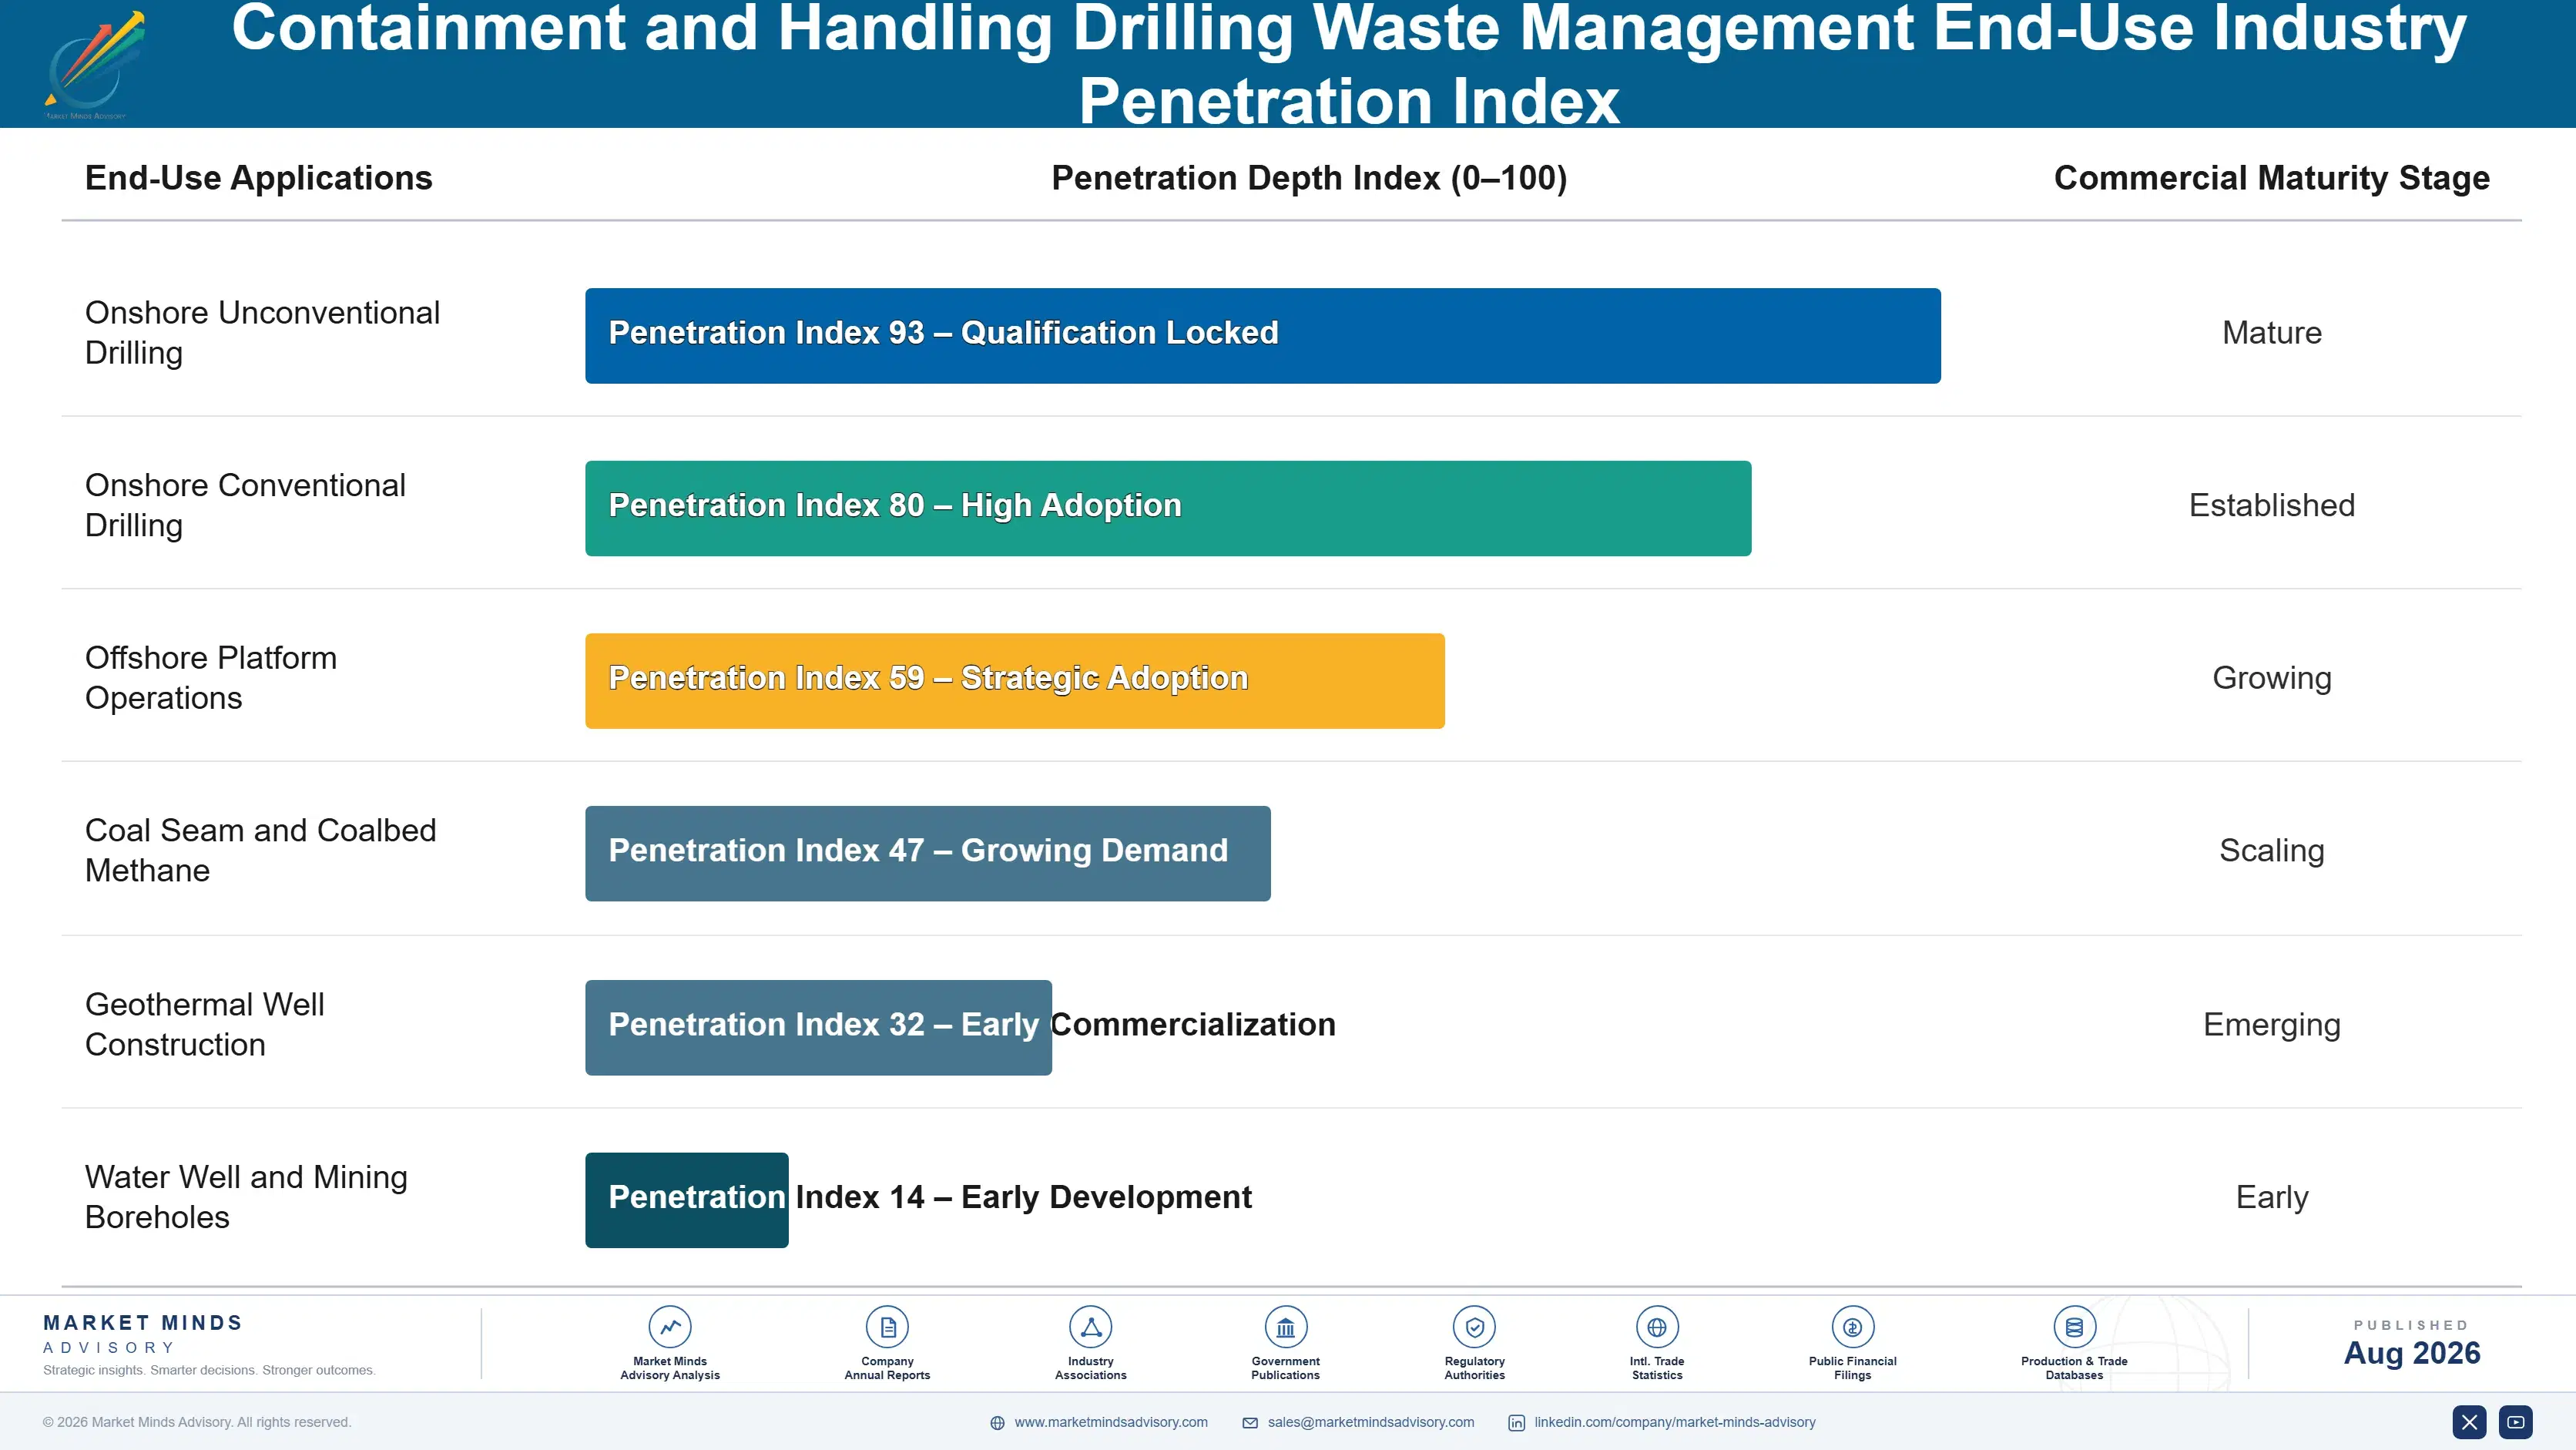2576x1450 pixels.
Task: Click the slide title Penetration Index heading
Action: (x=1348, y=64)
